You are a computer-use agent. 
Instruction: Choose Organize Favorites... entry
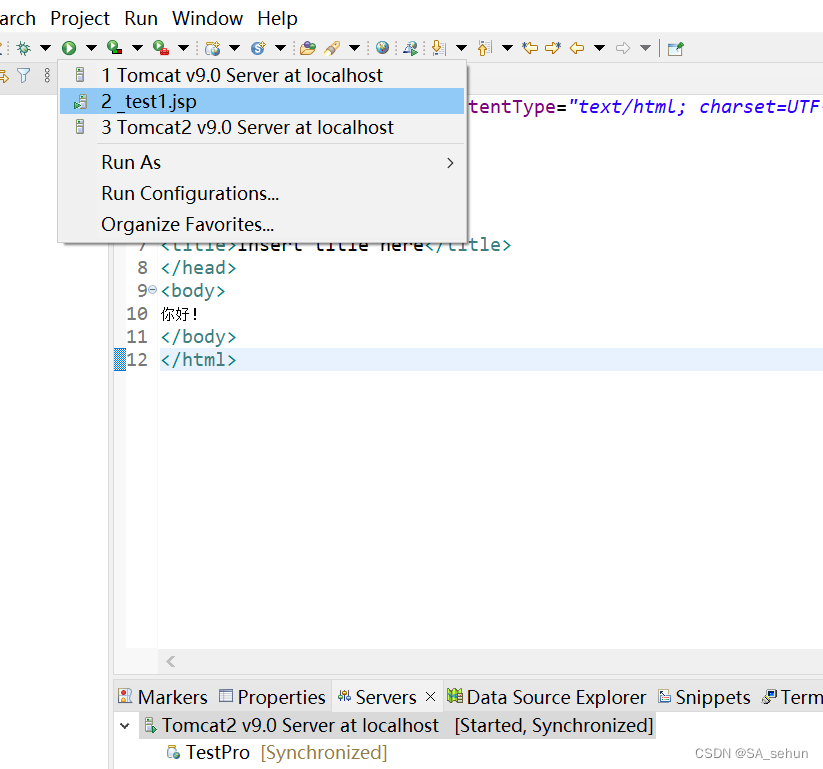point(187,224)
